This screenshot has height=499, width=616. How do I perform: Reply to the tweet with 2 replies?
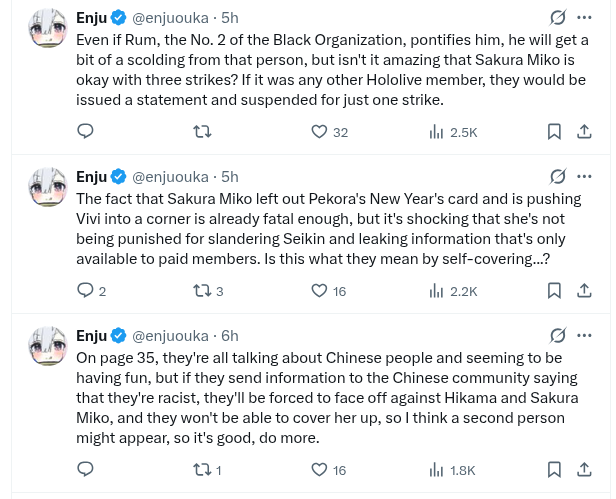point(86,291)
